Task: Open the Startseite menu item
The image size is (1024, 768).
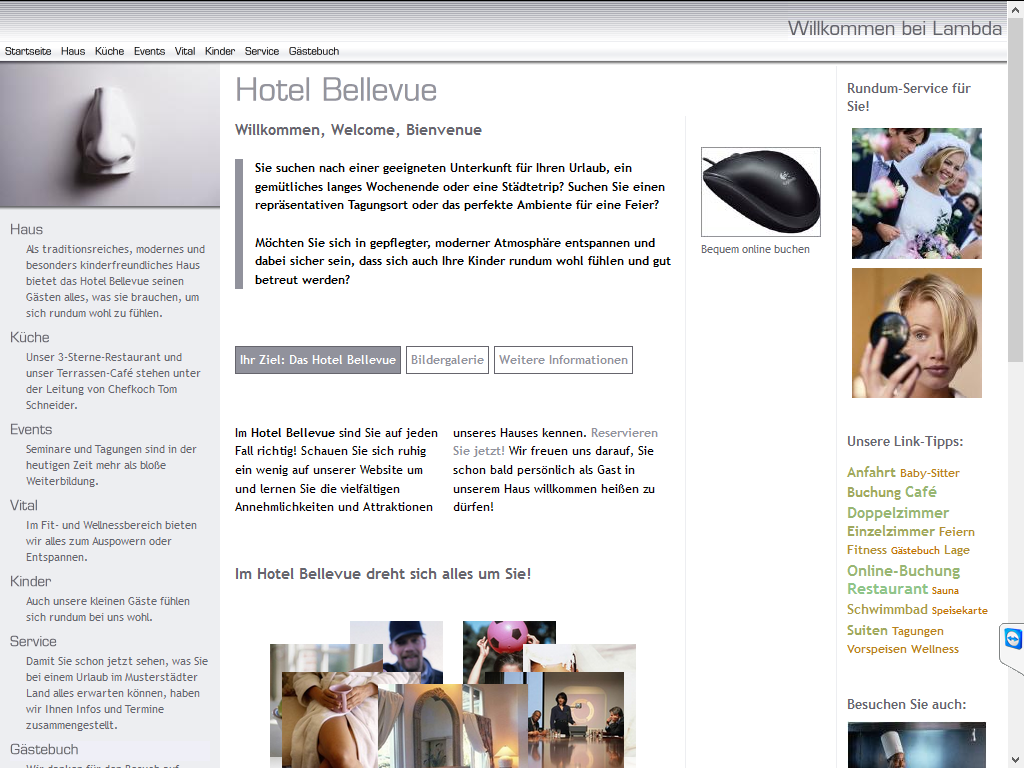Action: pos(28,51)
